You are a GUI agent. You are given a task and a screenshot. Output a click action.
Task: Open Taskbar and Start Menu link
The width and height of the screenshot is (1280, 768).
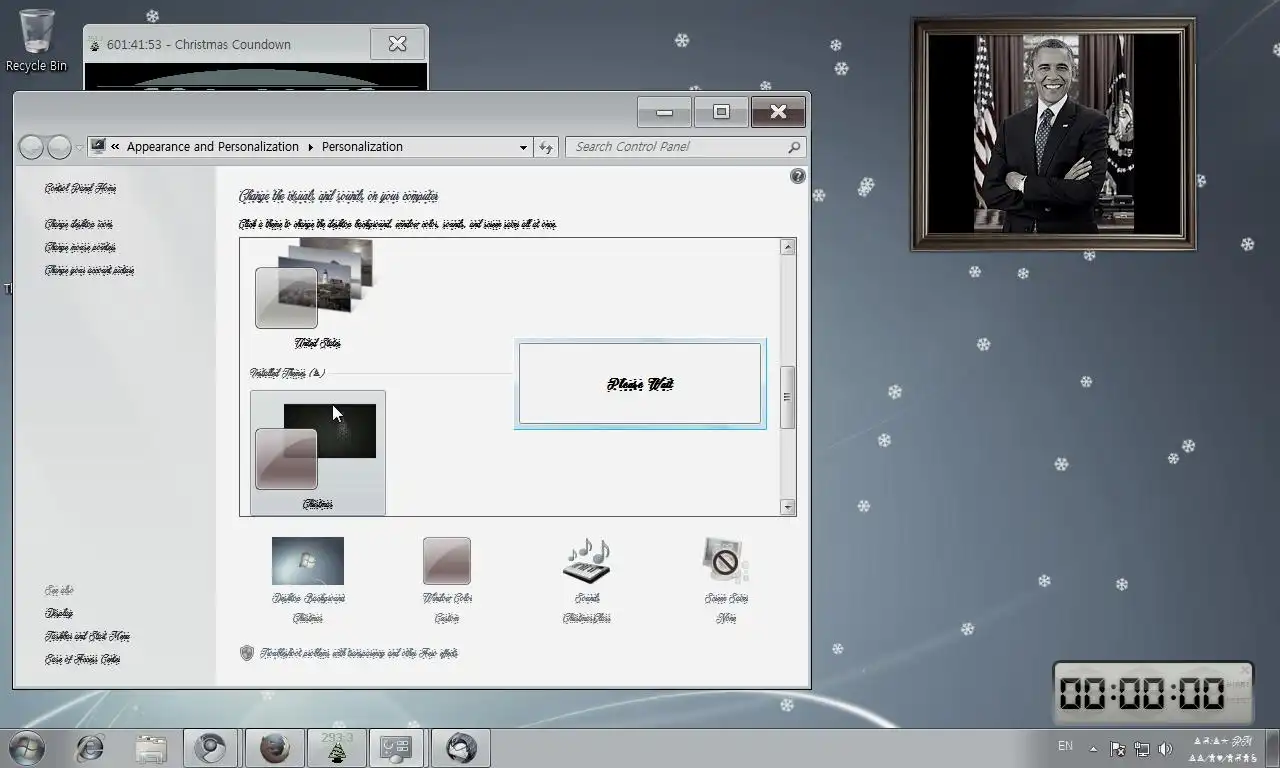point(88,636)
